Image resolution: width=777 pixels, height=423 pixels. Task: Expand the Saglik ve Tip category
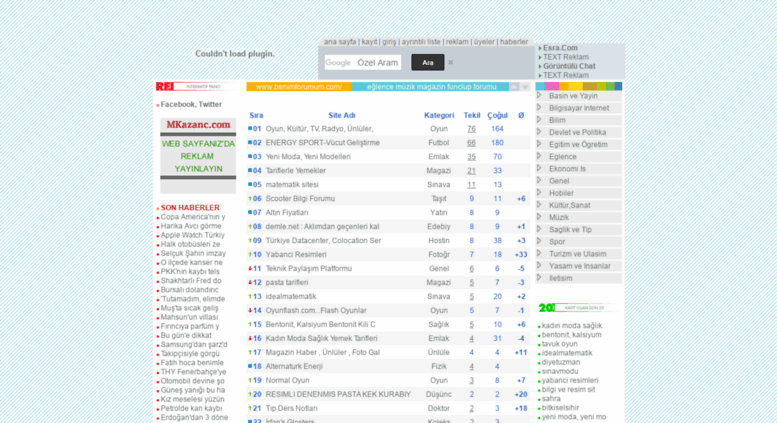click(539, 229)
